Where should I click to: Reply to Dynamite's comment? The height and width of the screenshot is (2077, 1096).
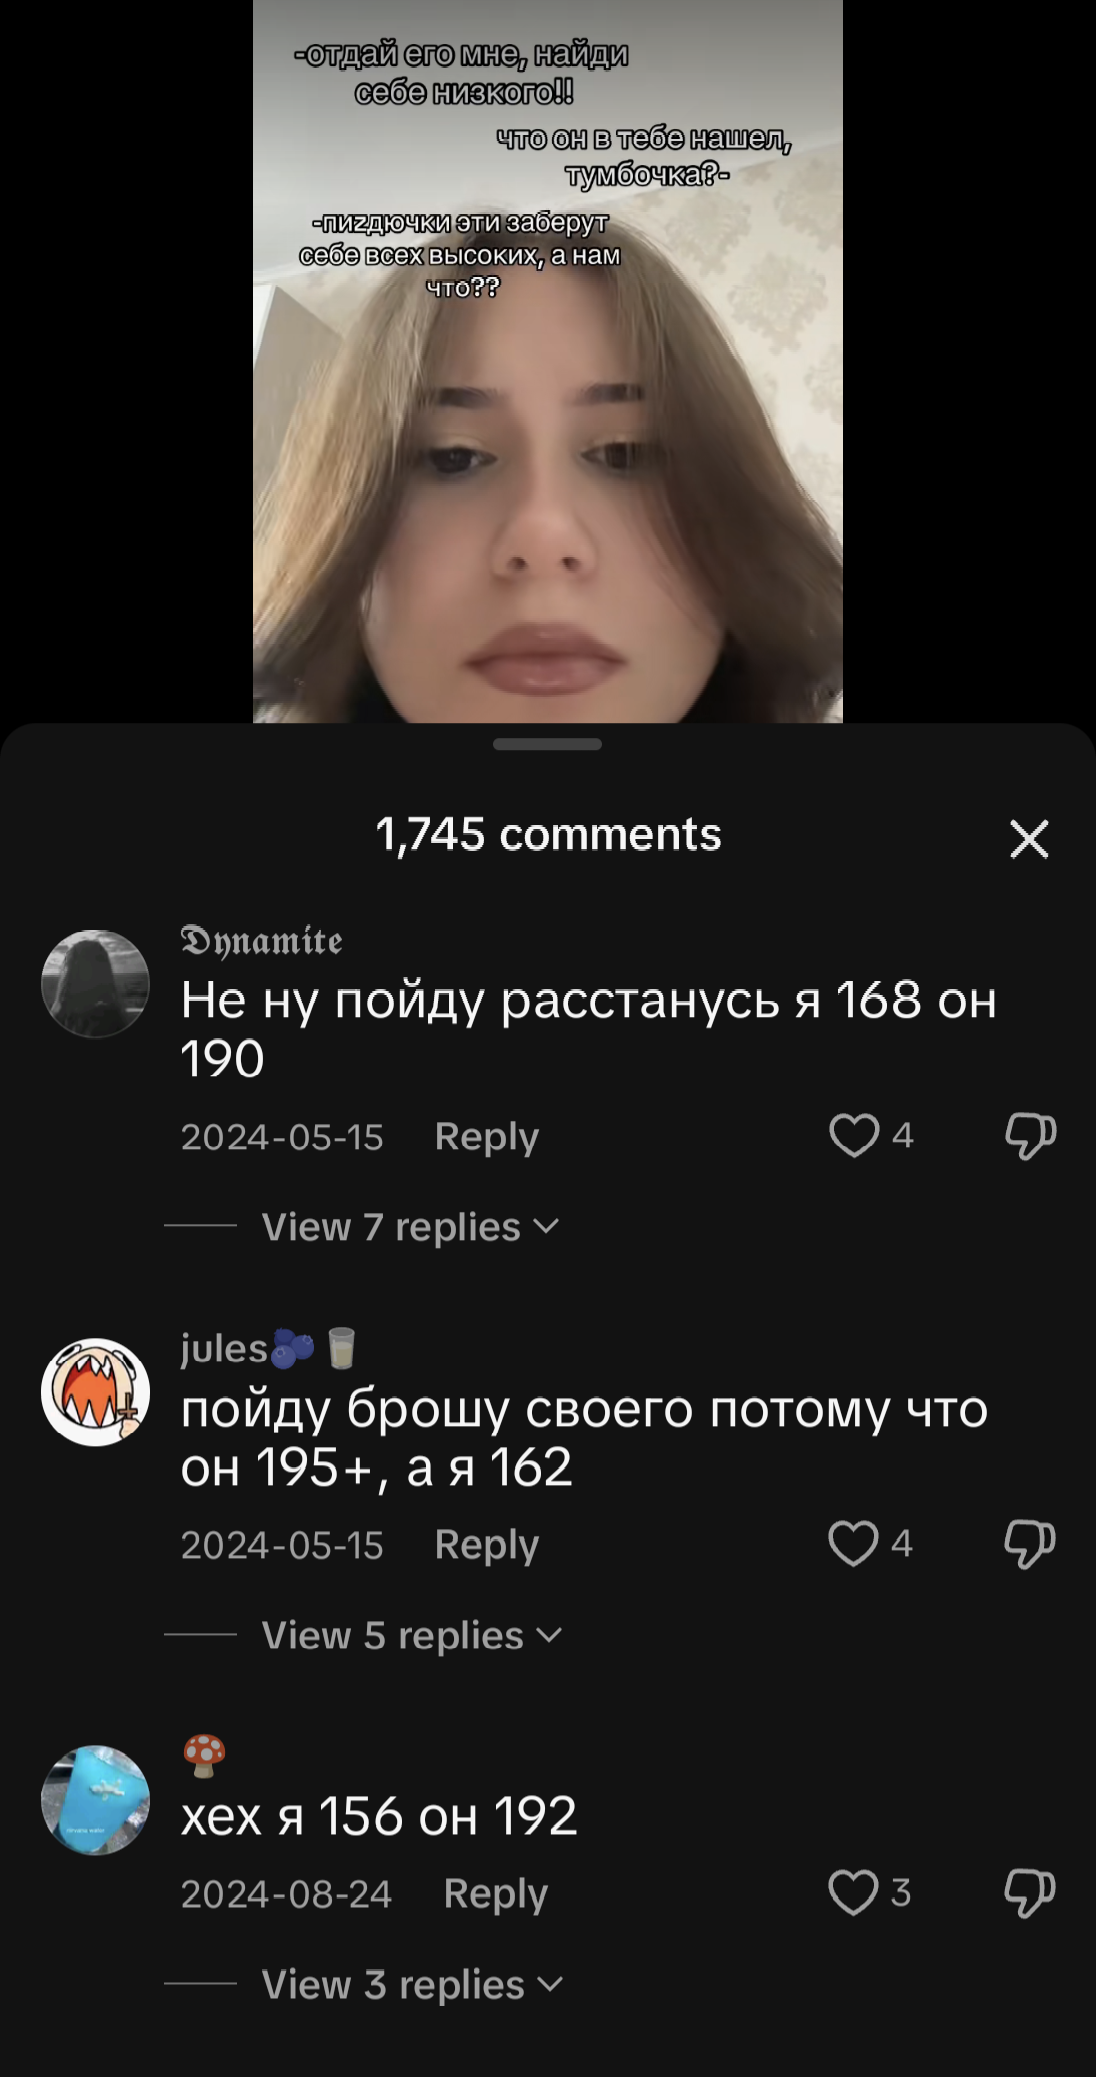[487, 1137]
